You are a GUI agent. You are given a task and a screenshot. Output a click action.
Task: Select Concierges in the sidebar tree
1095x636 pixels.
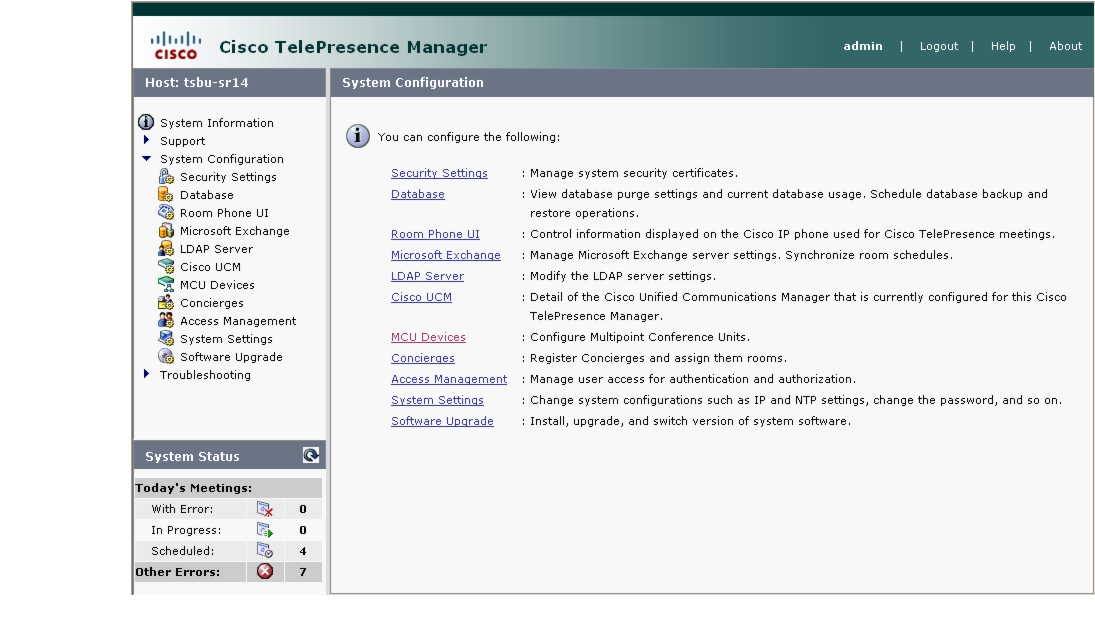click(x=212, y=303)
